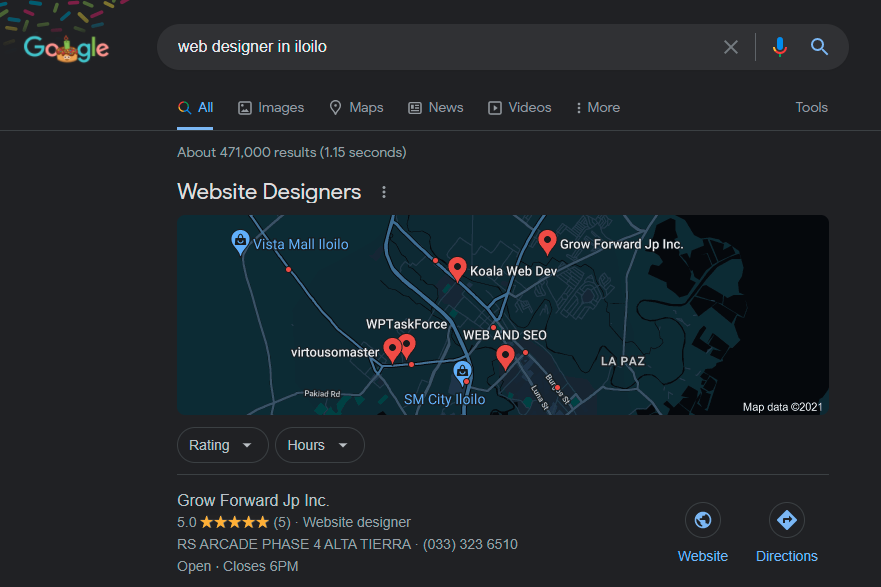The image size is (881, 587).
Task: Click the Open · Closes 6PM hours text
Action: 238,566
